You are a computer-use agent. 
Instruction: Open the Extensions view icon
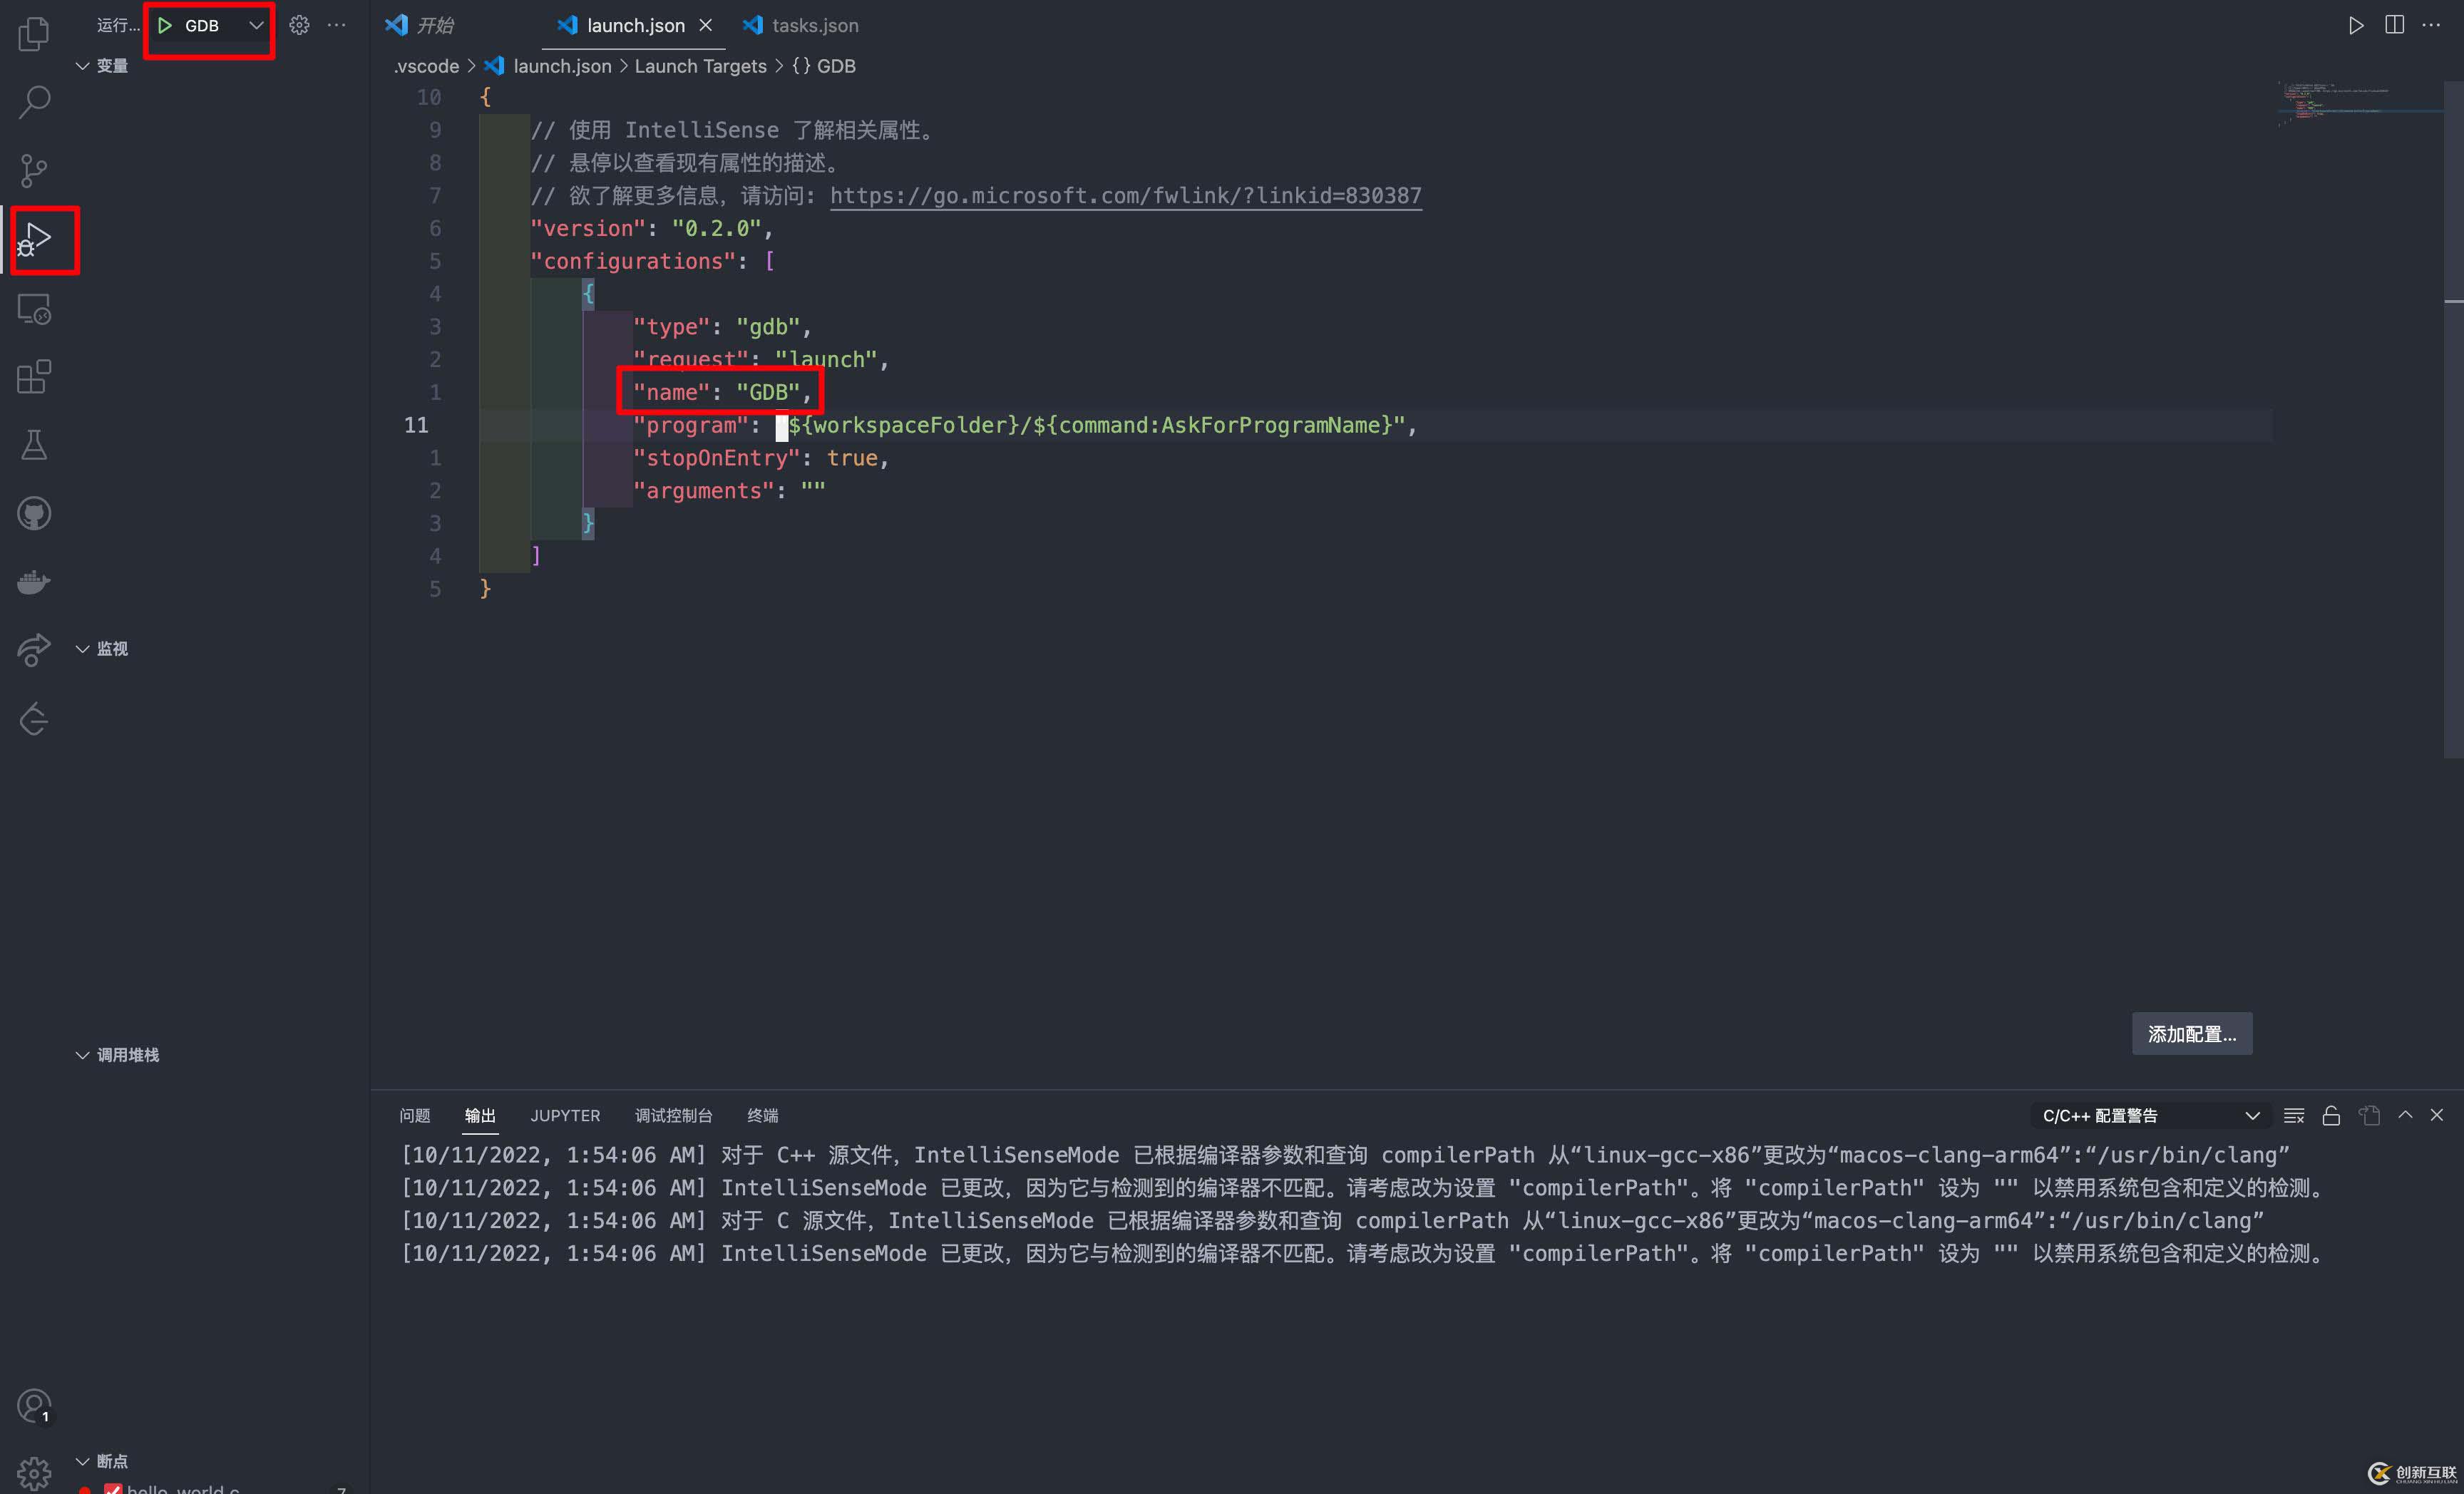pyautogui.click(x=34, y=377)
